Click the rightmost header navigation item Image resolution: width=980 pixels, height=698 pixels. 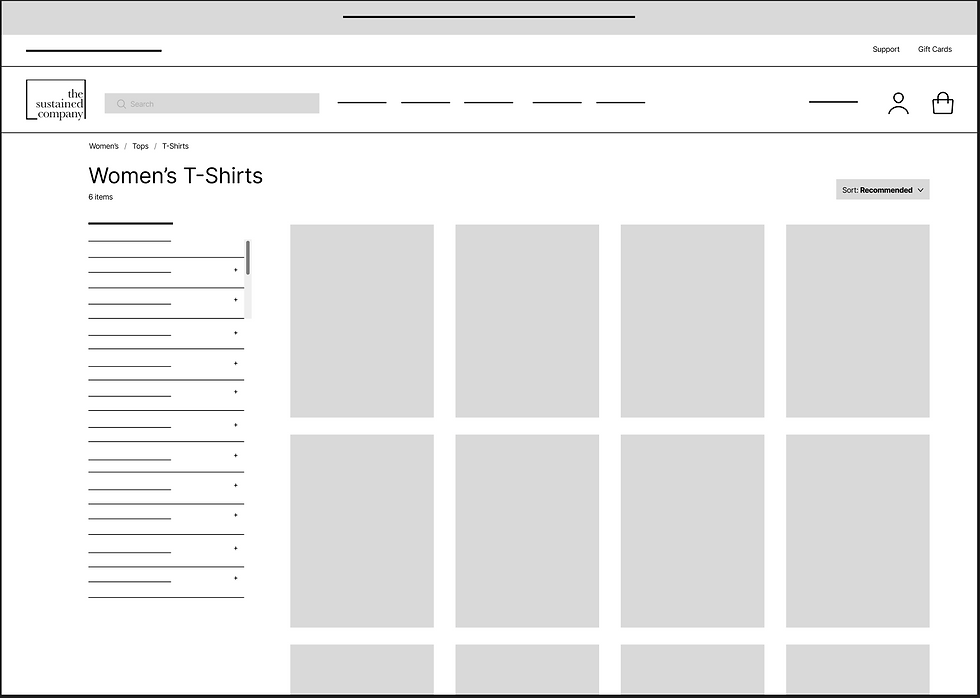620,101
